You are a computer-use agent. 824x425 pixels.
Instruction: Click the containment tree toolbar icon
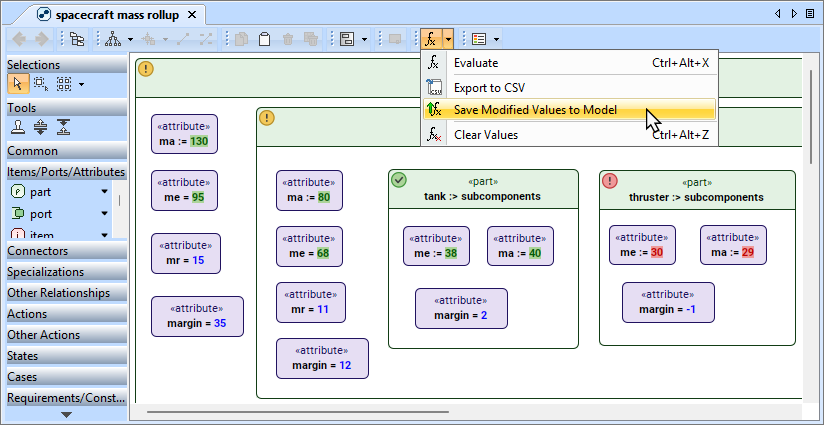click(77, 39)
